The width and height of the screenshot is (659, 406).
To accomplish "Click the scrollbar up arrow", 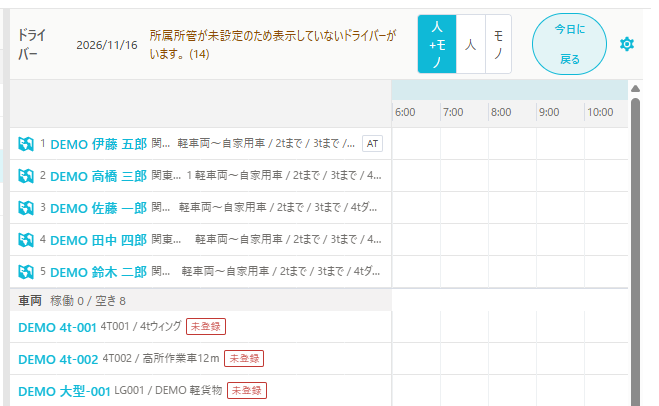I will pyautogui.click(x=635, y=89).
